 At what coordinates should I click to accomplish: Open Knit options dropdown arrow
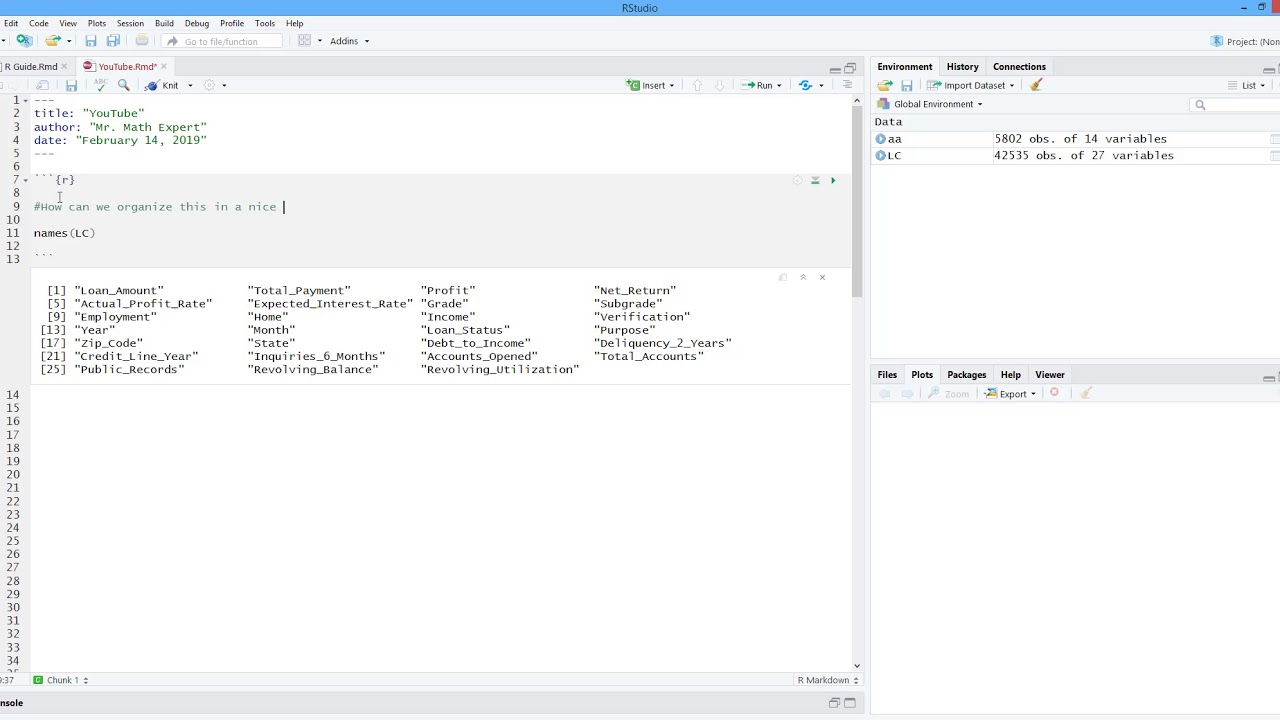(190, 86)
